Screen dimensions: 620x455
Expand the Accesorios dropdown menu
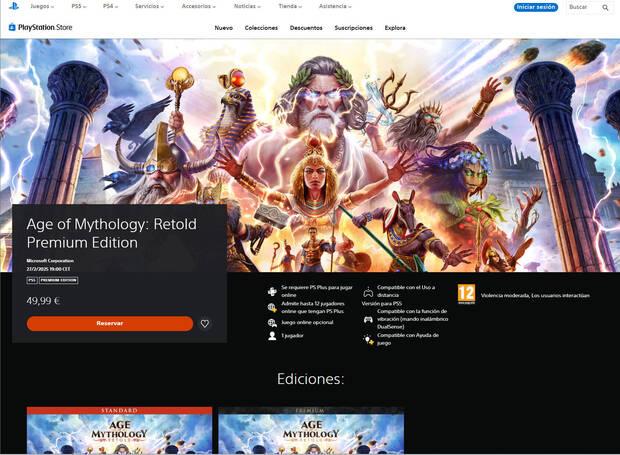point(198,6)
